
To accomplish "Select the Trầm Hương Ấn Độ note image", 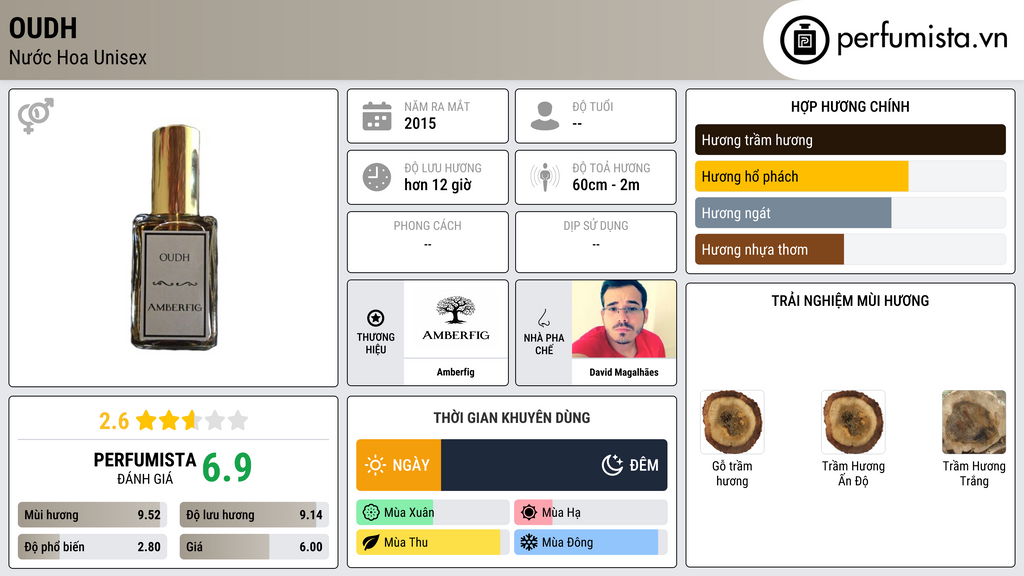I will click(853, 422).
